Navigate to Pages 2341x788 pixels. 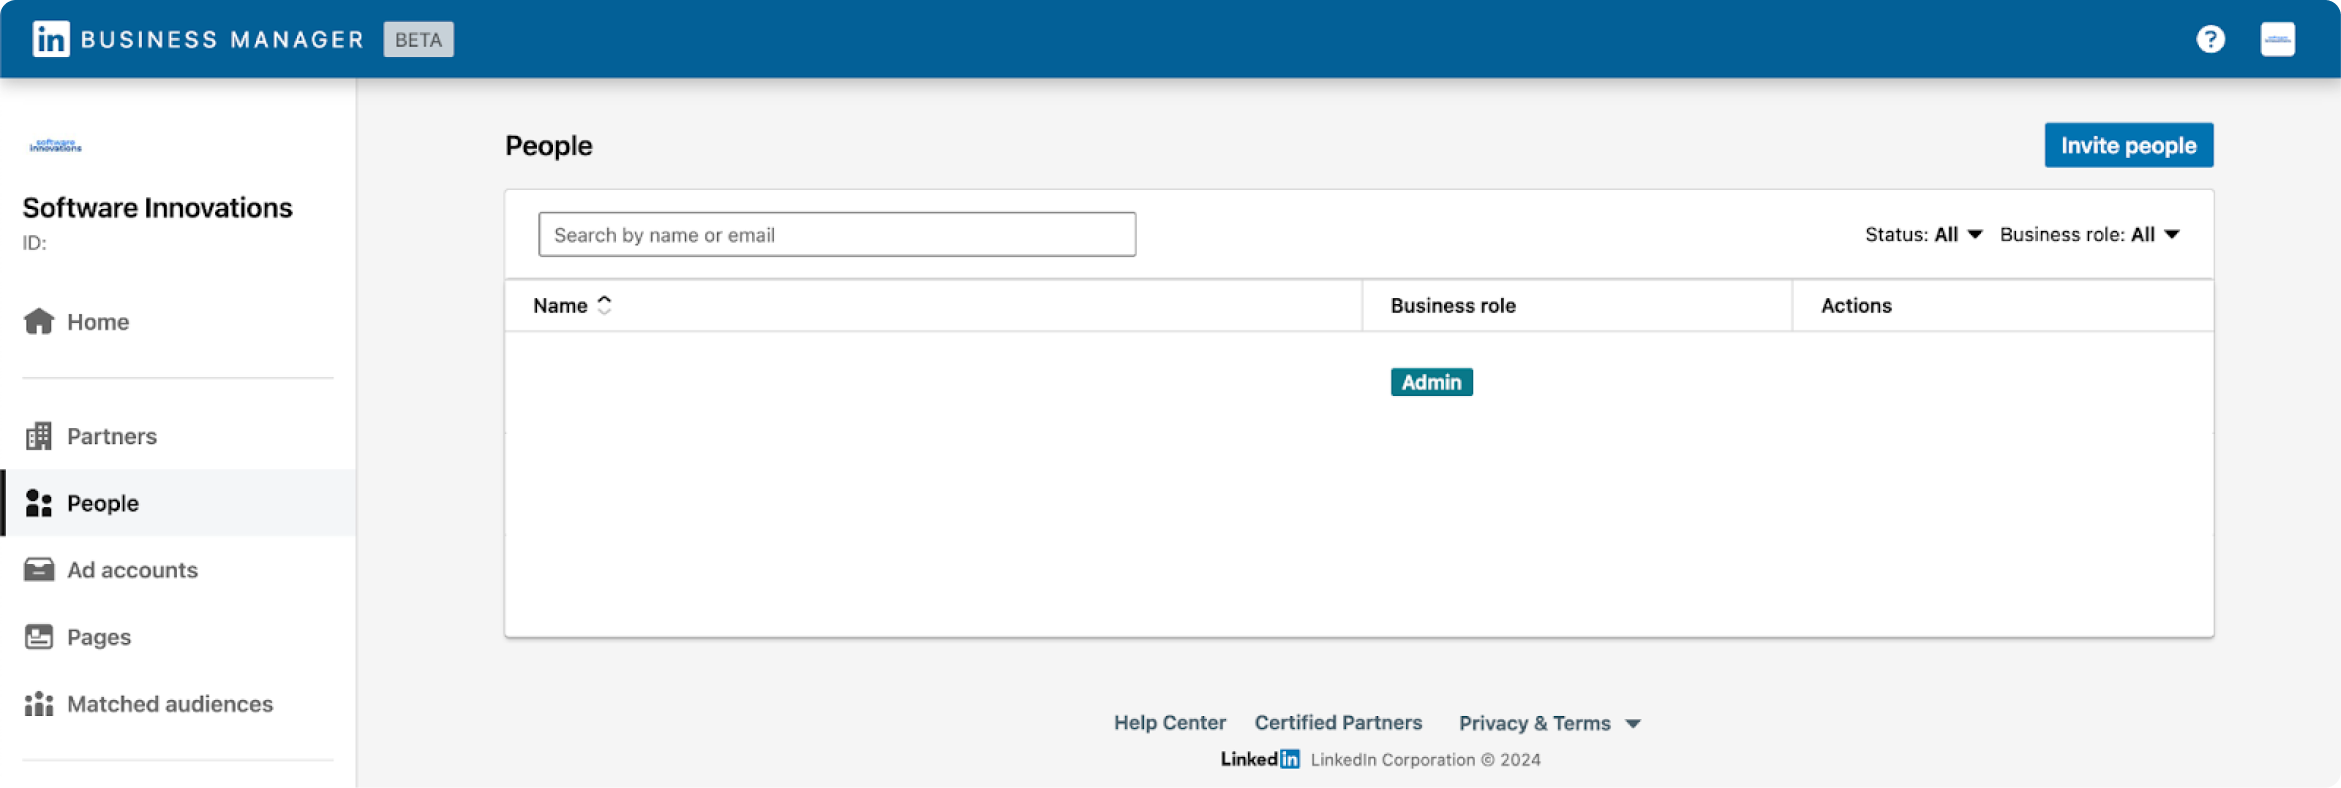click(x=178, y=637)
